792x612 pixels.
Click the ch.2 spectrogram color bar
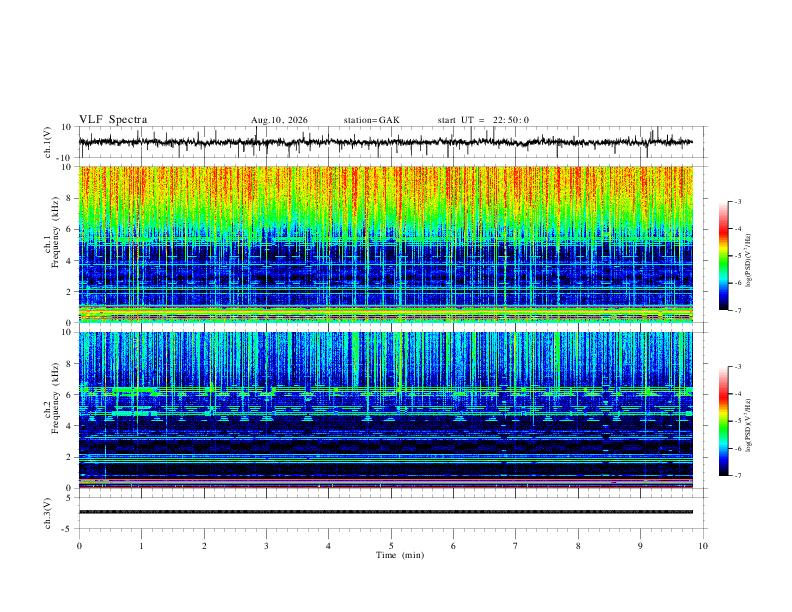click(723, 421)
